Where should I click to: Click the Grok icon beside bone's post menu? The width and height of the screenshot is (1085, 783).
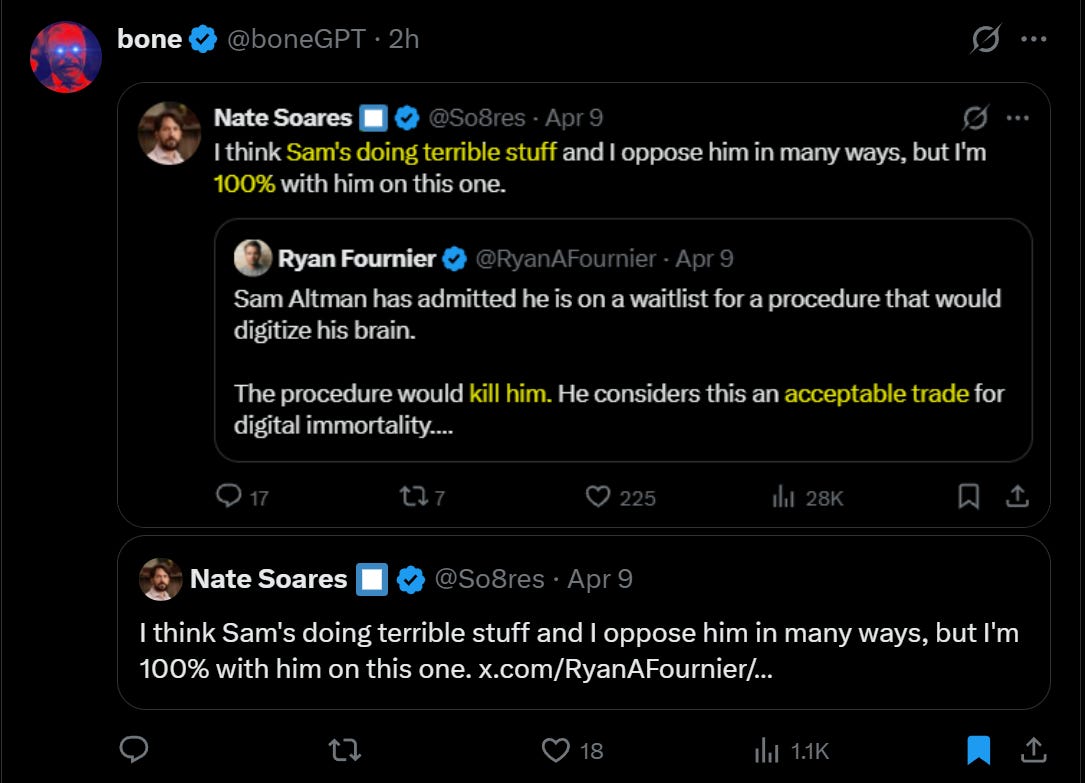(x=985, y=40)
